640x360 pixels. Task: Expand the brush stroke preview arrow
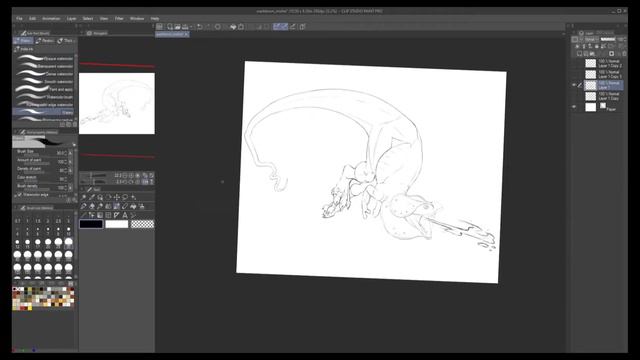[x=74, y=144]
